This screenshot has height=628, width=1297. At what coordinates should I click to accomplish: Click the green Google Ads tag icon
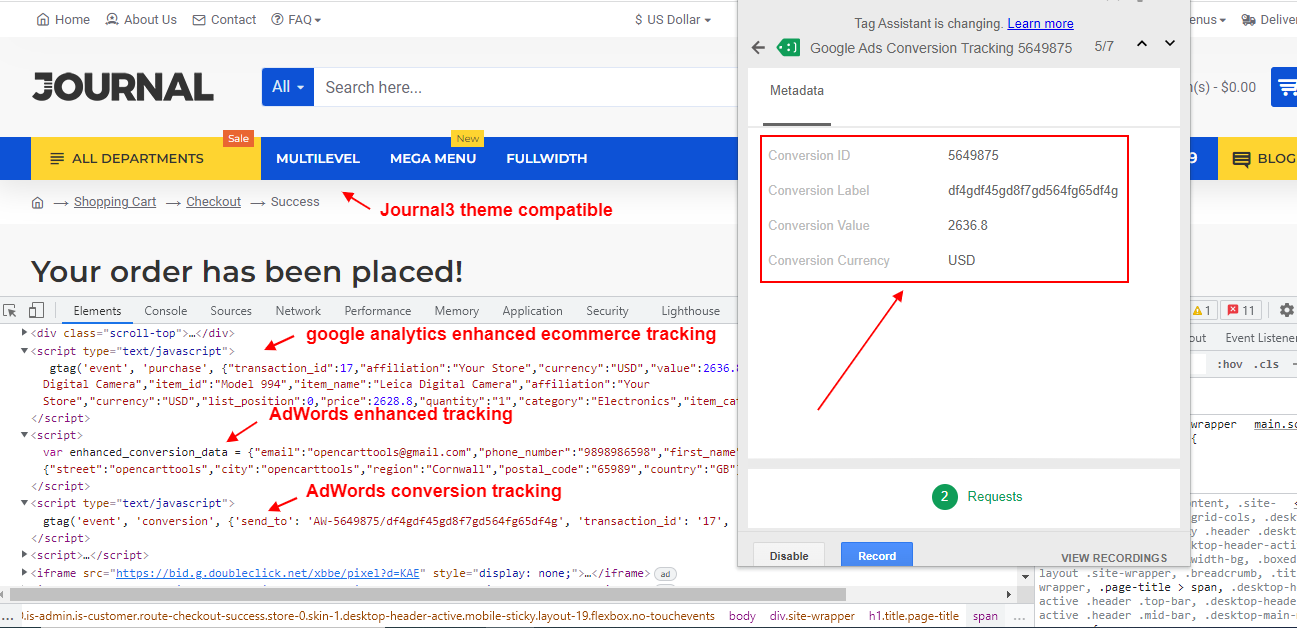click(789, 47)
